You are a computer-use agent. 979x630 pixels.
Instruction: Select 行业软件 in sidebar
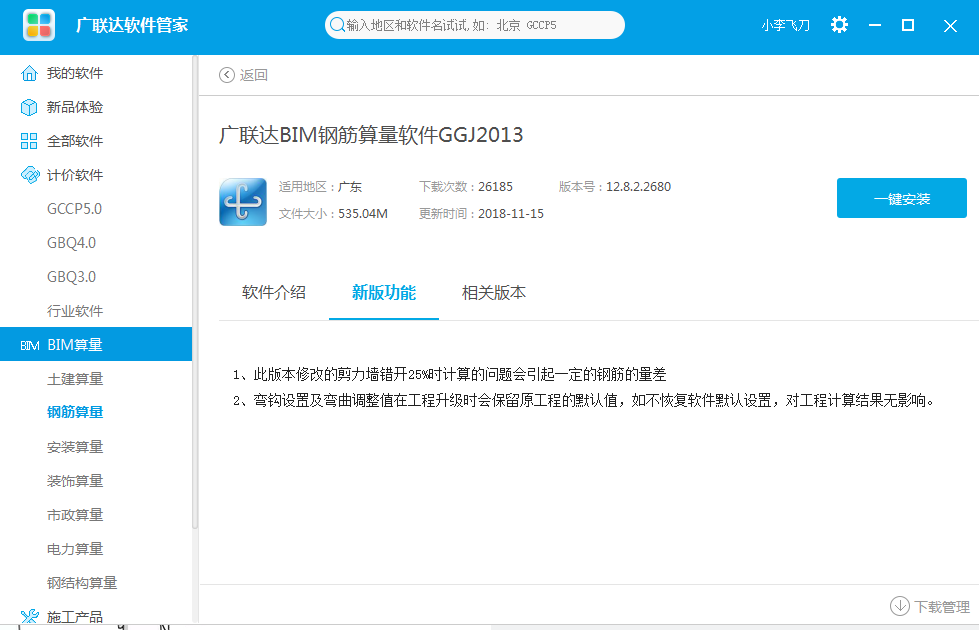coord(75,311)
